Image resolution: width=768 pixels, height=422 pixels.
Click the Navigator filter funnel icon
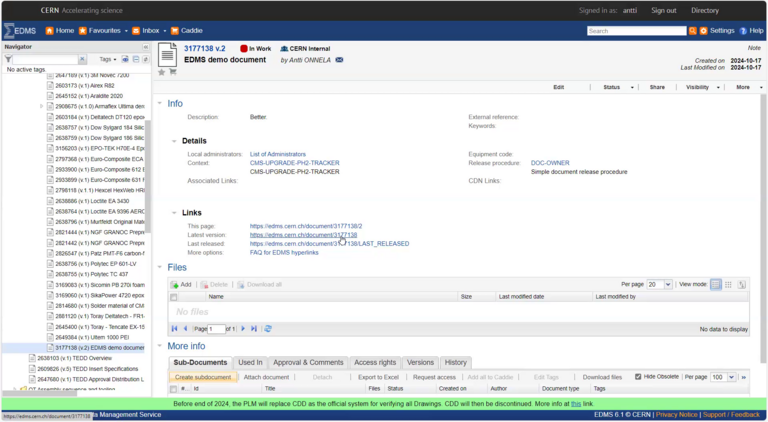(x=8, y=59)
